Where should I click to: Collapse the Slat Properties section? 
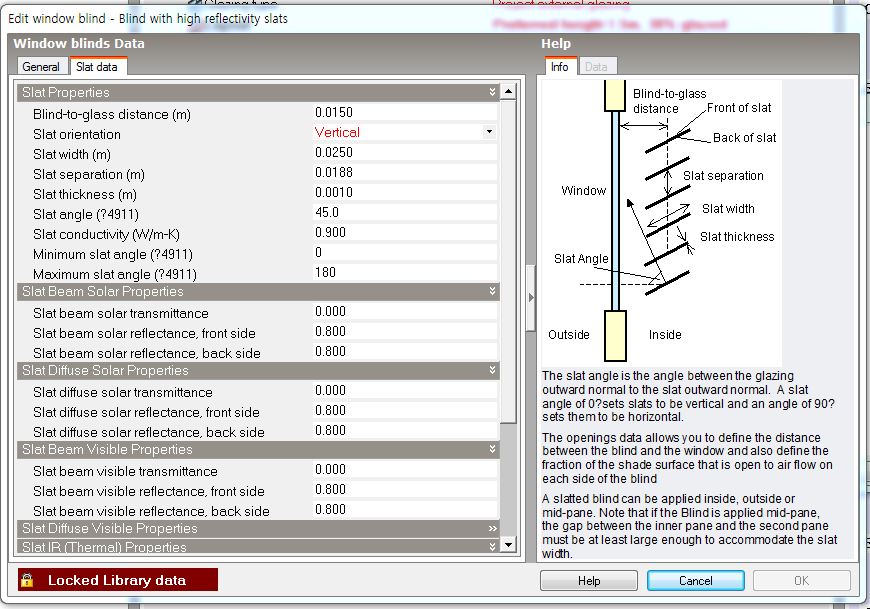[x=492, y=93]
